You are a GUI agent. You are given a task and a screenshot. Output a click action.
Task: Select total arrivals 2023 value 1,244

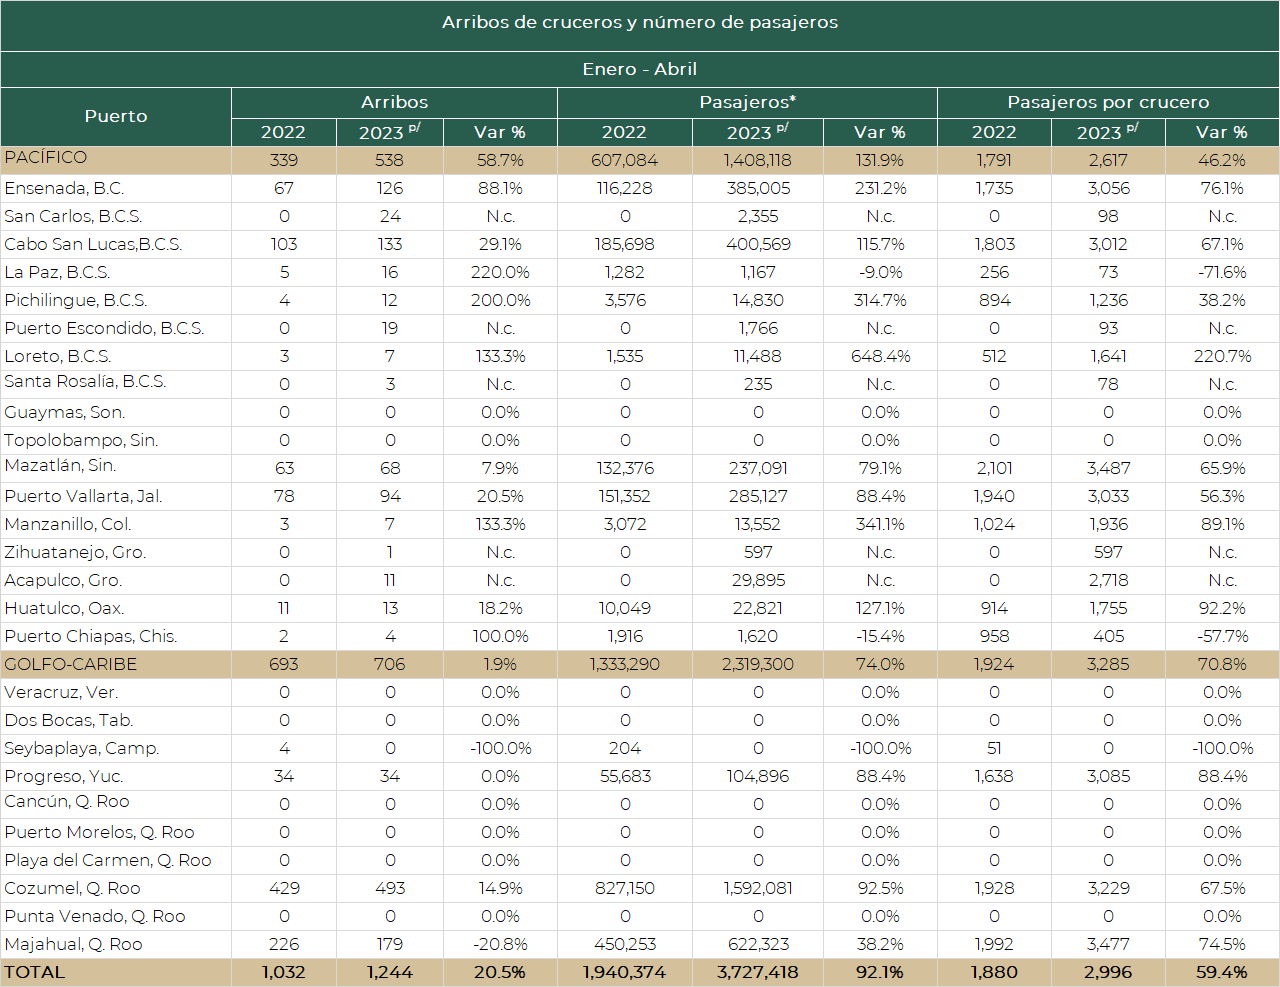click(389, 972)
